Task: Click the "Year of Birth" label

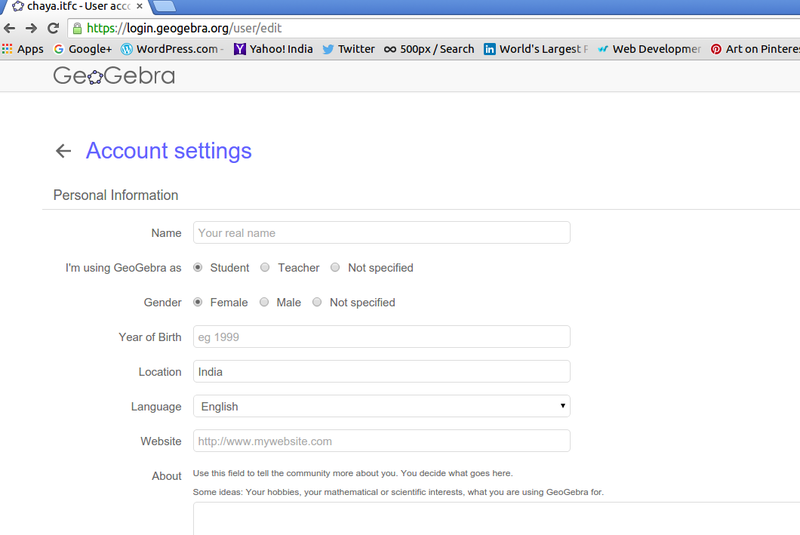Action: tap(150, 337)
